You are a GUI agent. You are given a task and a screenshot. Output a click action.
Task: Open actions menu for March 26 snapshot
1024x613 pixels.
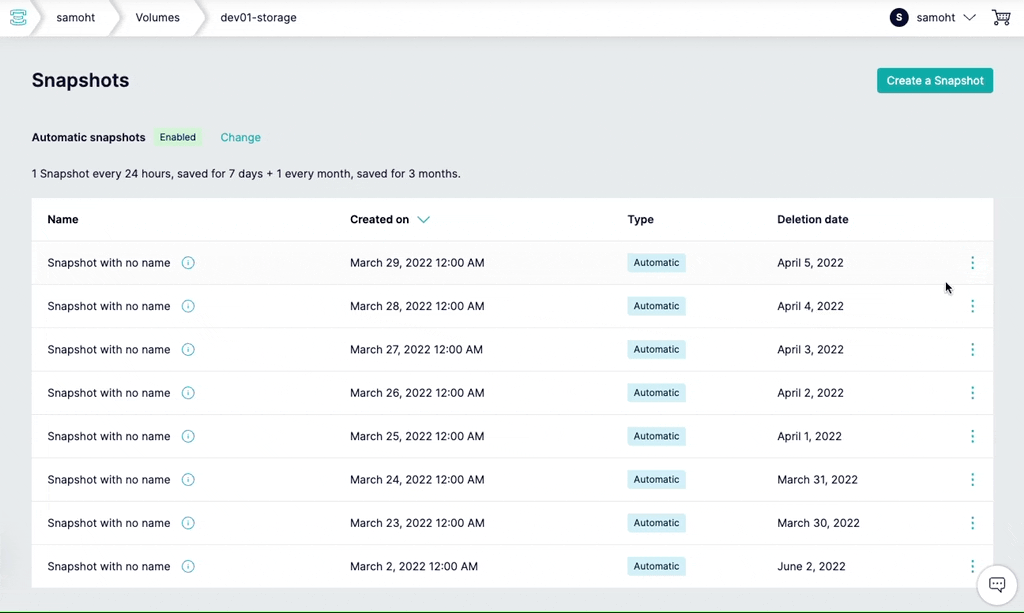pos(972,393)
